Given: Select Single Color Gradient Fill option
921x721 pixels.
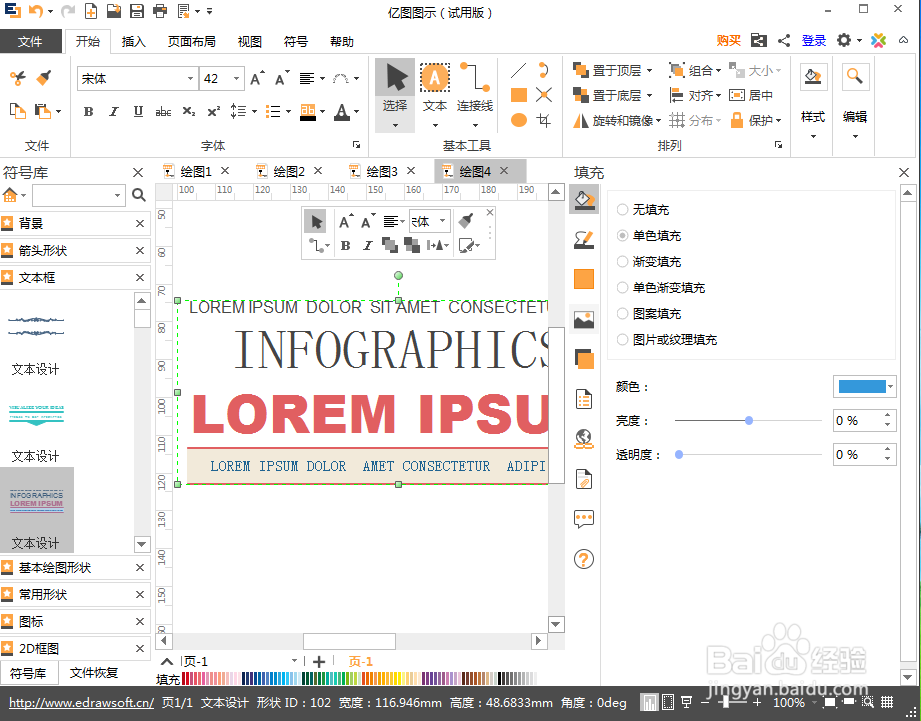Looking at the screenshot, I should point(622,288).
